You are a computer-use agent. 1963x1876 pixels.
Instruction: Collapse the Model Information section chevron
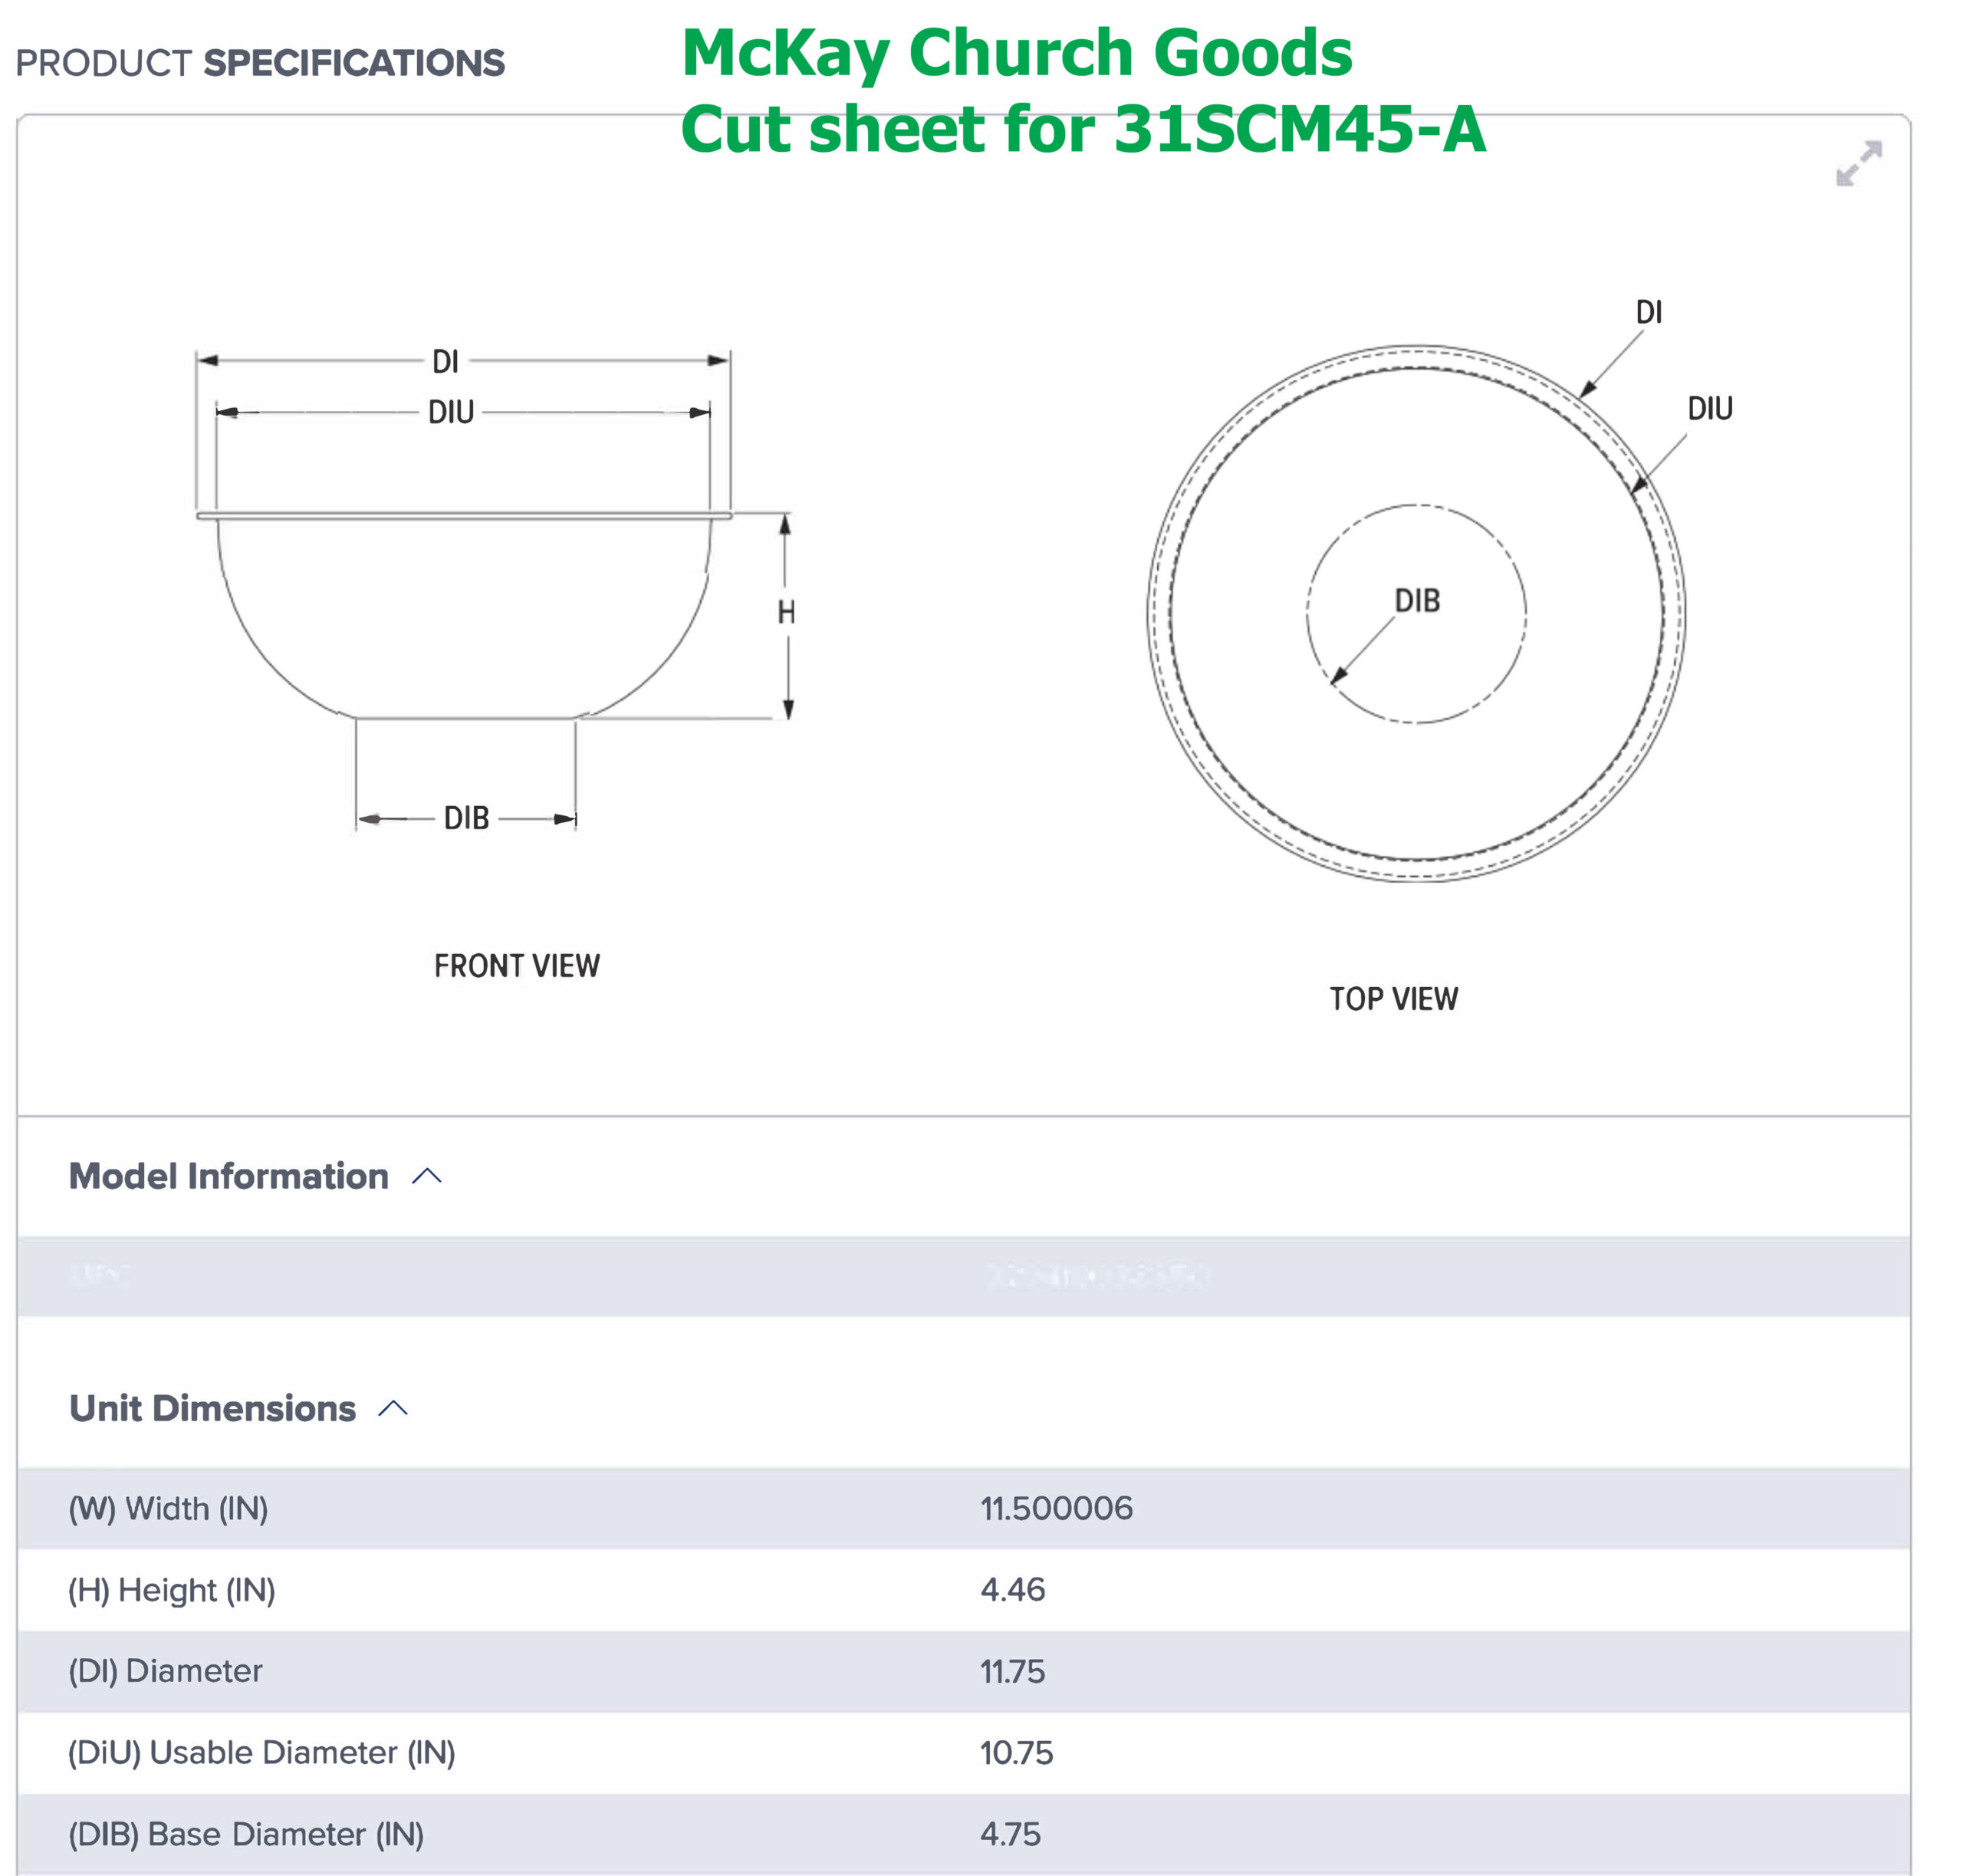coord(427,1176)
